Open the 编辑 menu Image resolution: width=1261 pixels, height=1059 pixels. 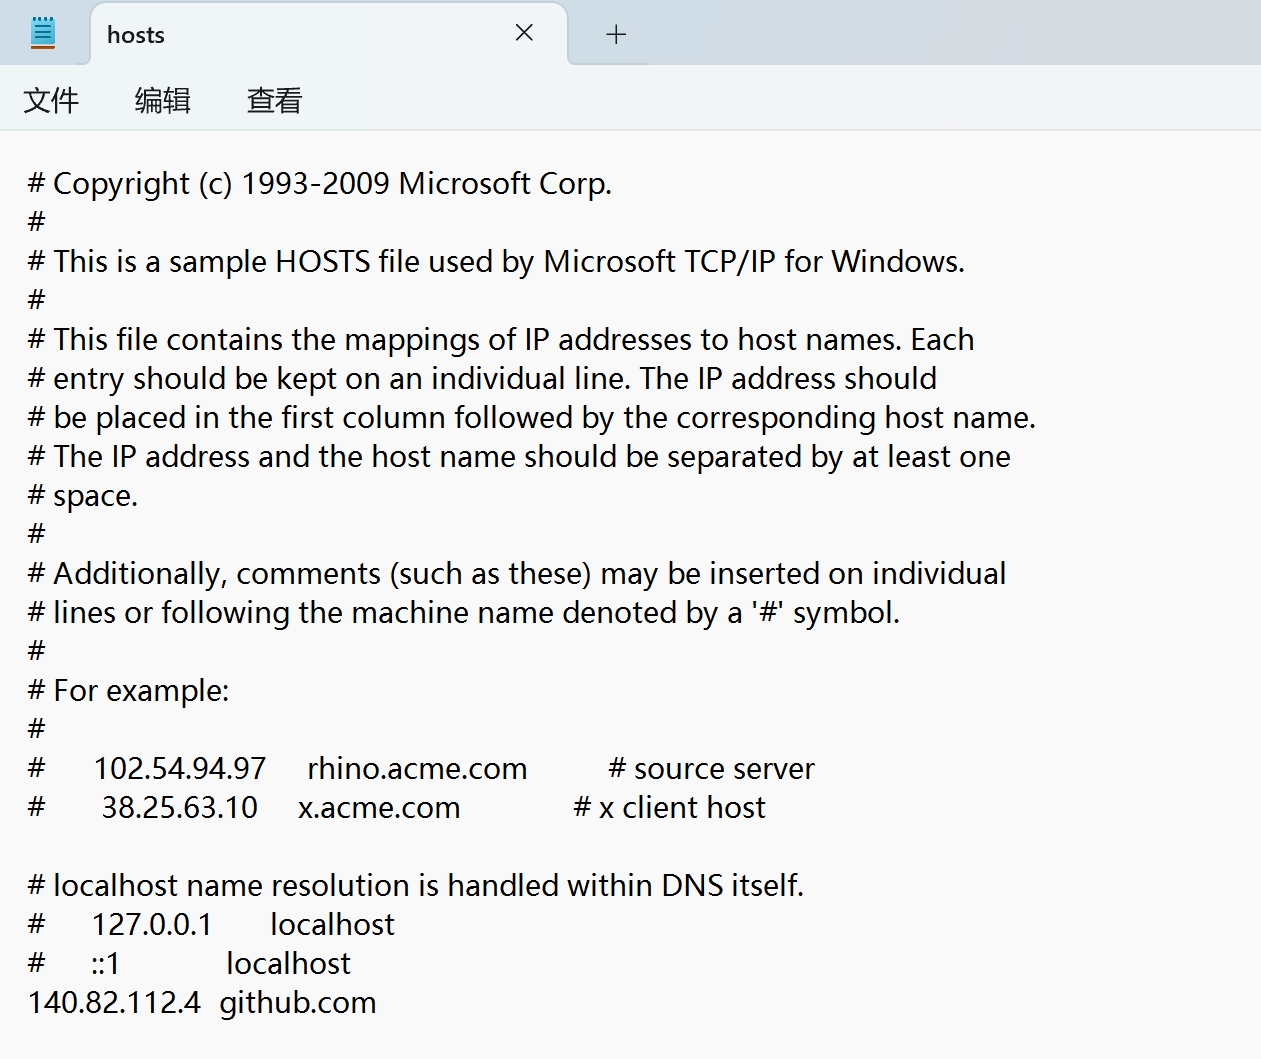pyautogui.click(x=163, y=100)
